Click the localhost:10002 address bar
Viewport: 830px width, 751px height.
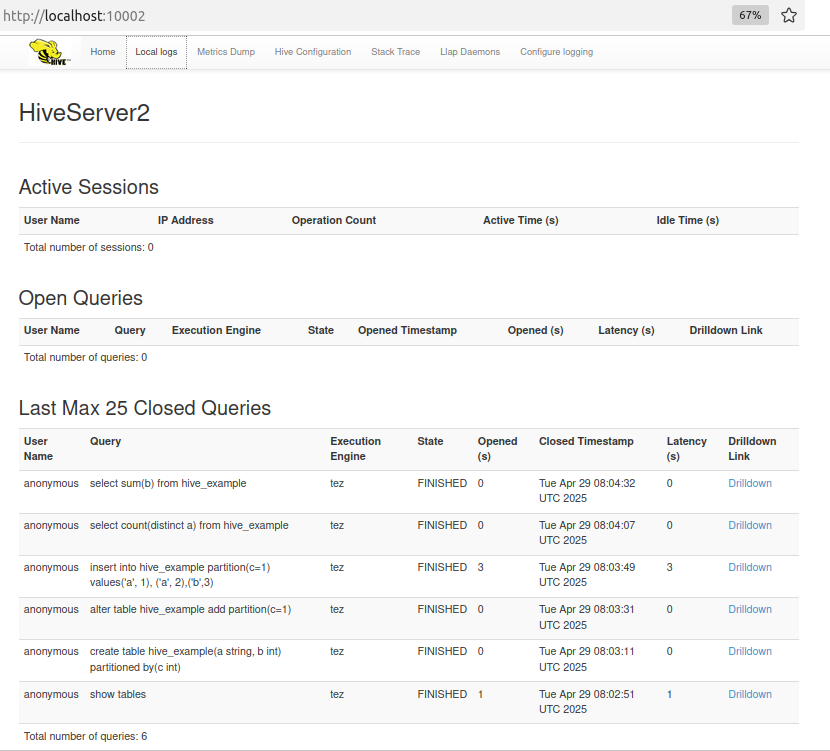pos(74,16)
